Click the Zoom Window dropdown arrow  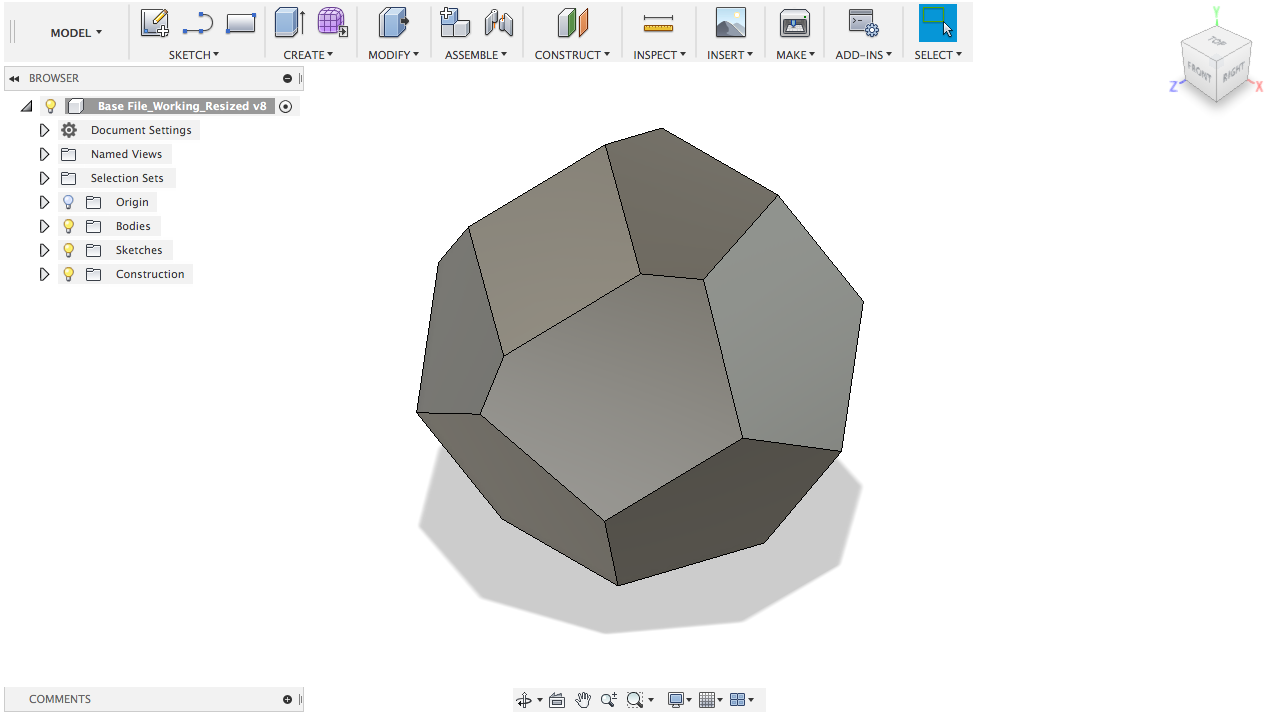(x=651, y=700)
